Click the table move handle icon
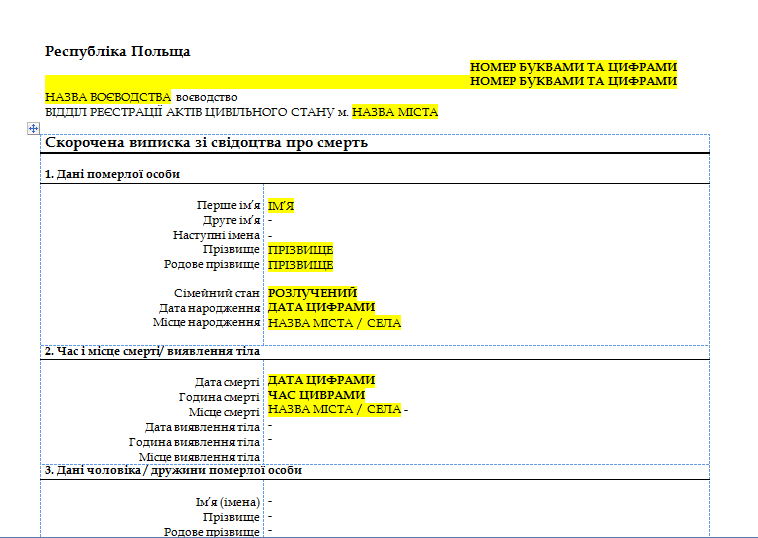 coord(33,129)
